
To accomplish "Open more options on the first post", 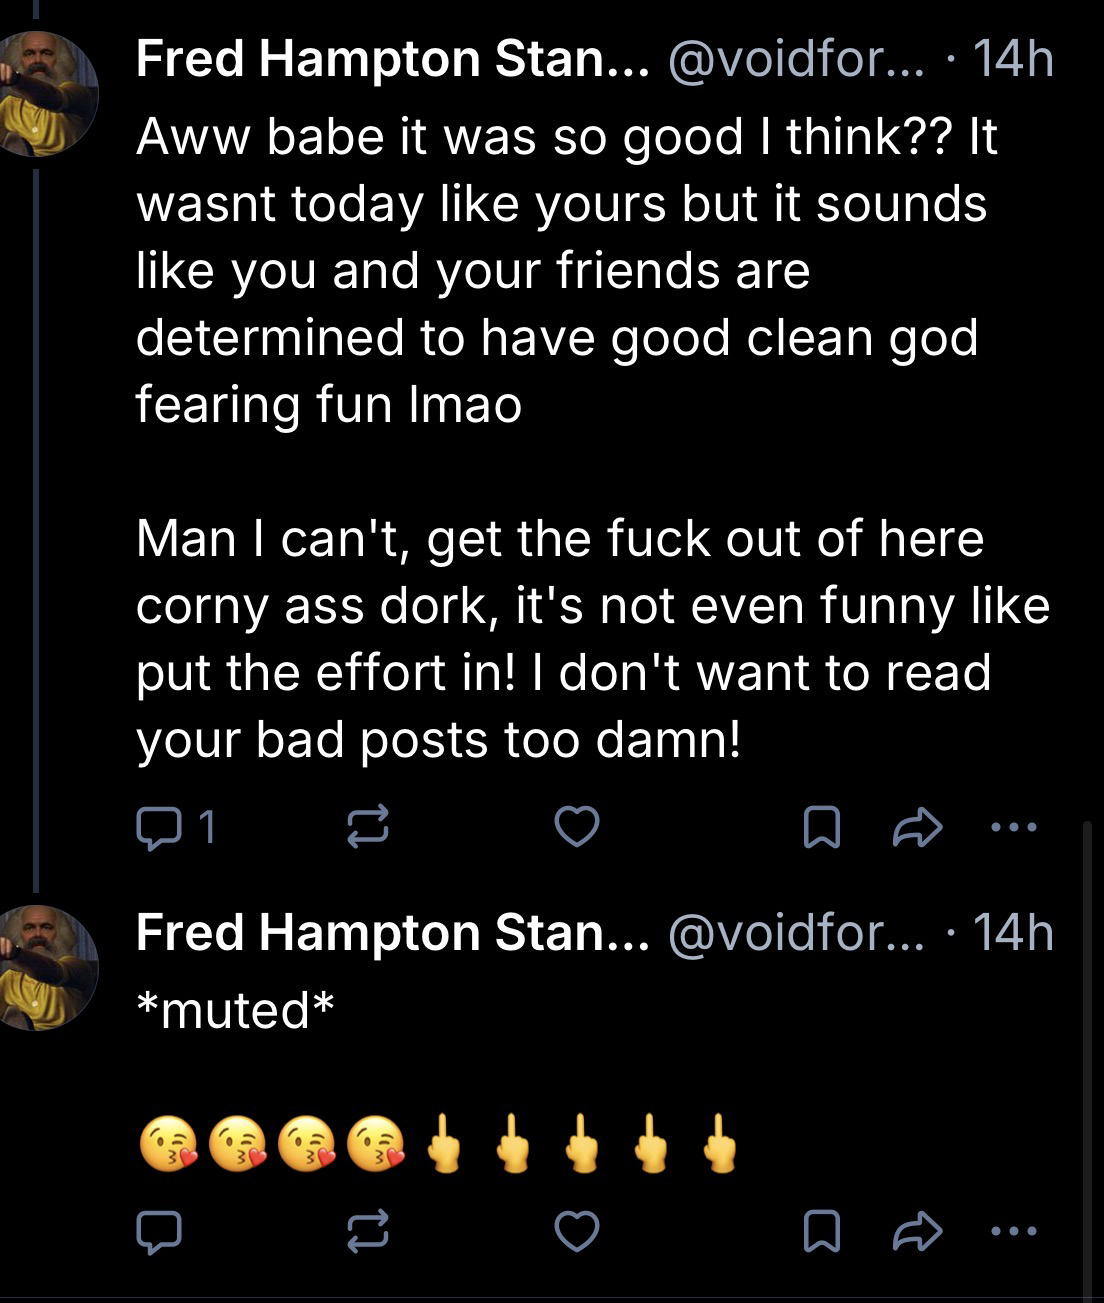I will [1014, 827].
